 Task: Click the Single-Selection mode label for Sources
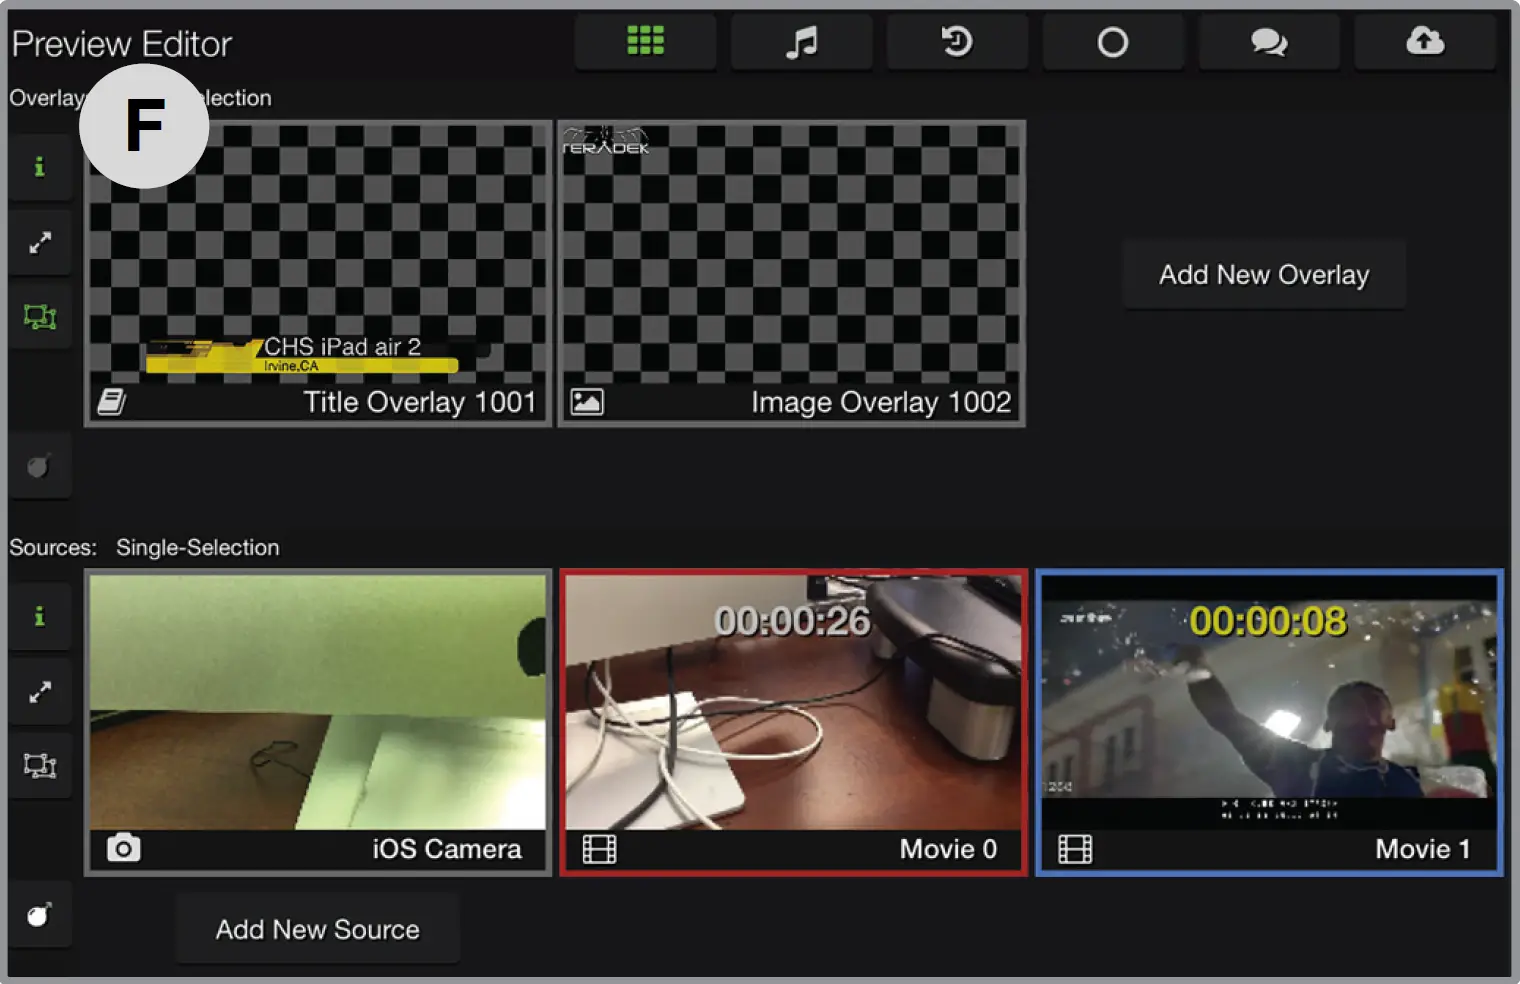(x=198, y=548)
